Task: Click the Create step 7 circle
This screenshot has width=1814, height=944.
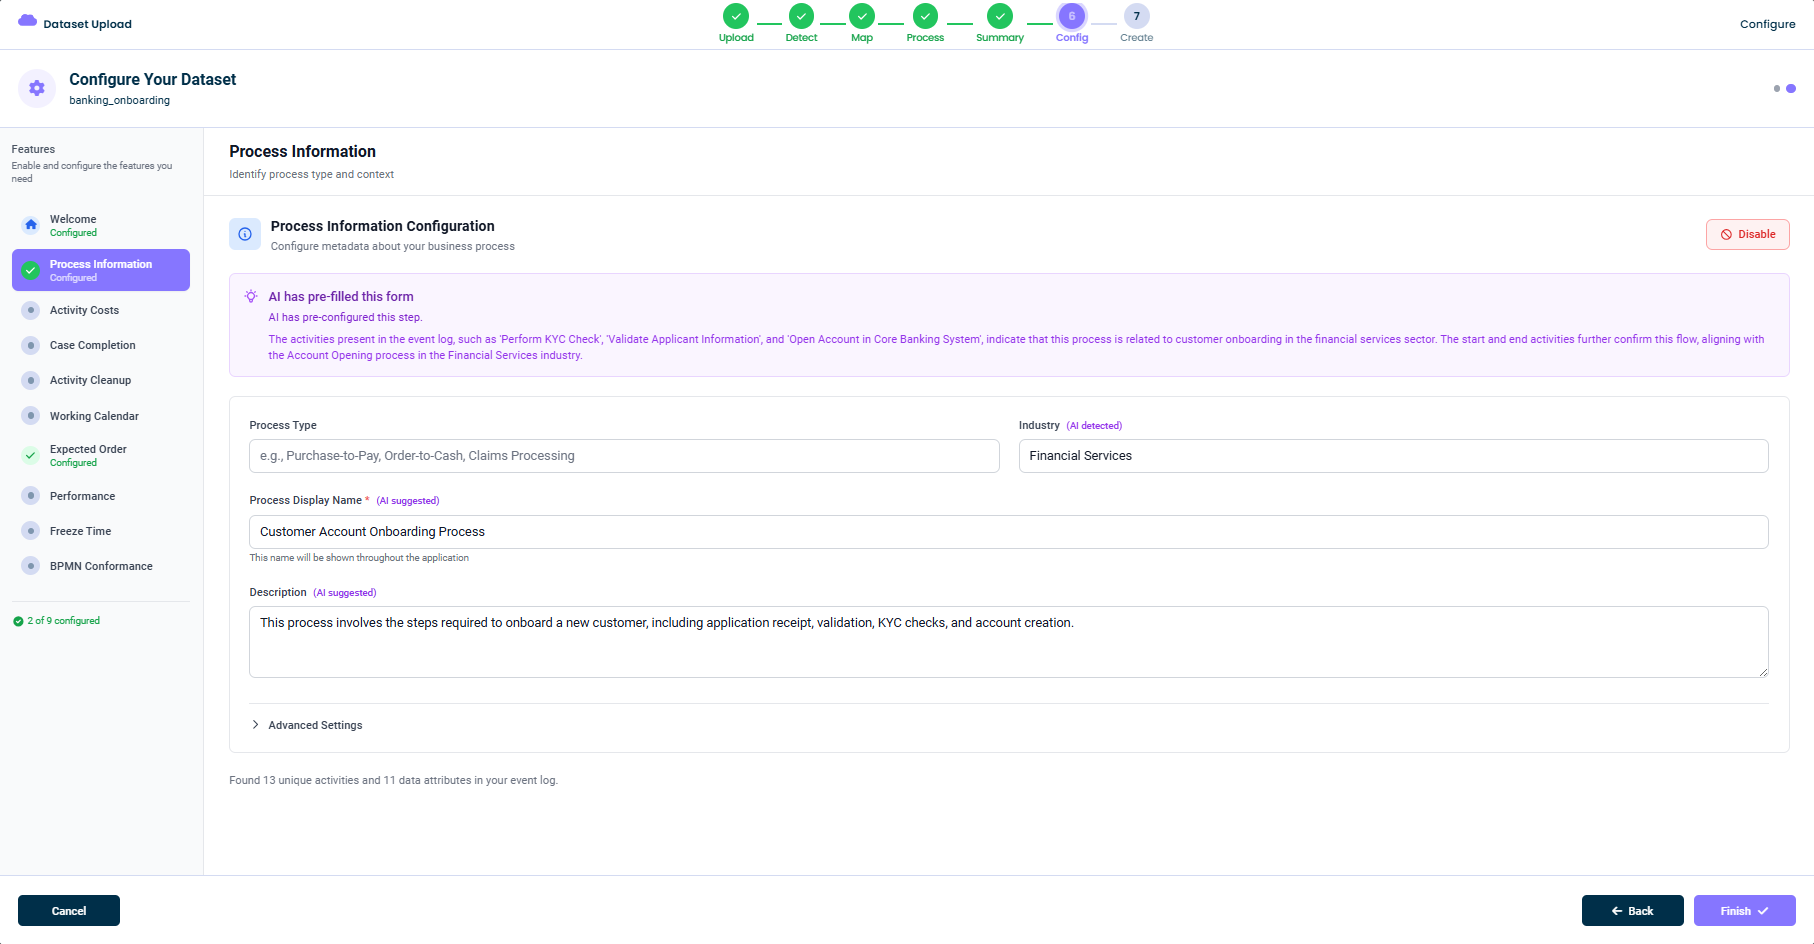Action: coord(1137,16)
